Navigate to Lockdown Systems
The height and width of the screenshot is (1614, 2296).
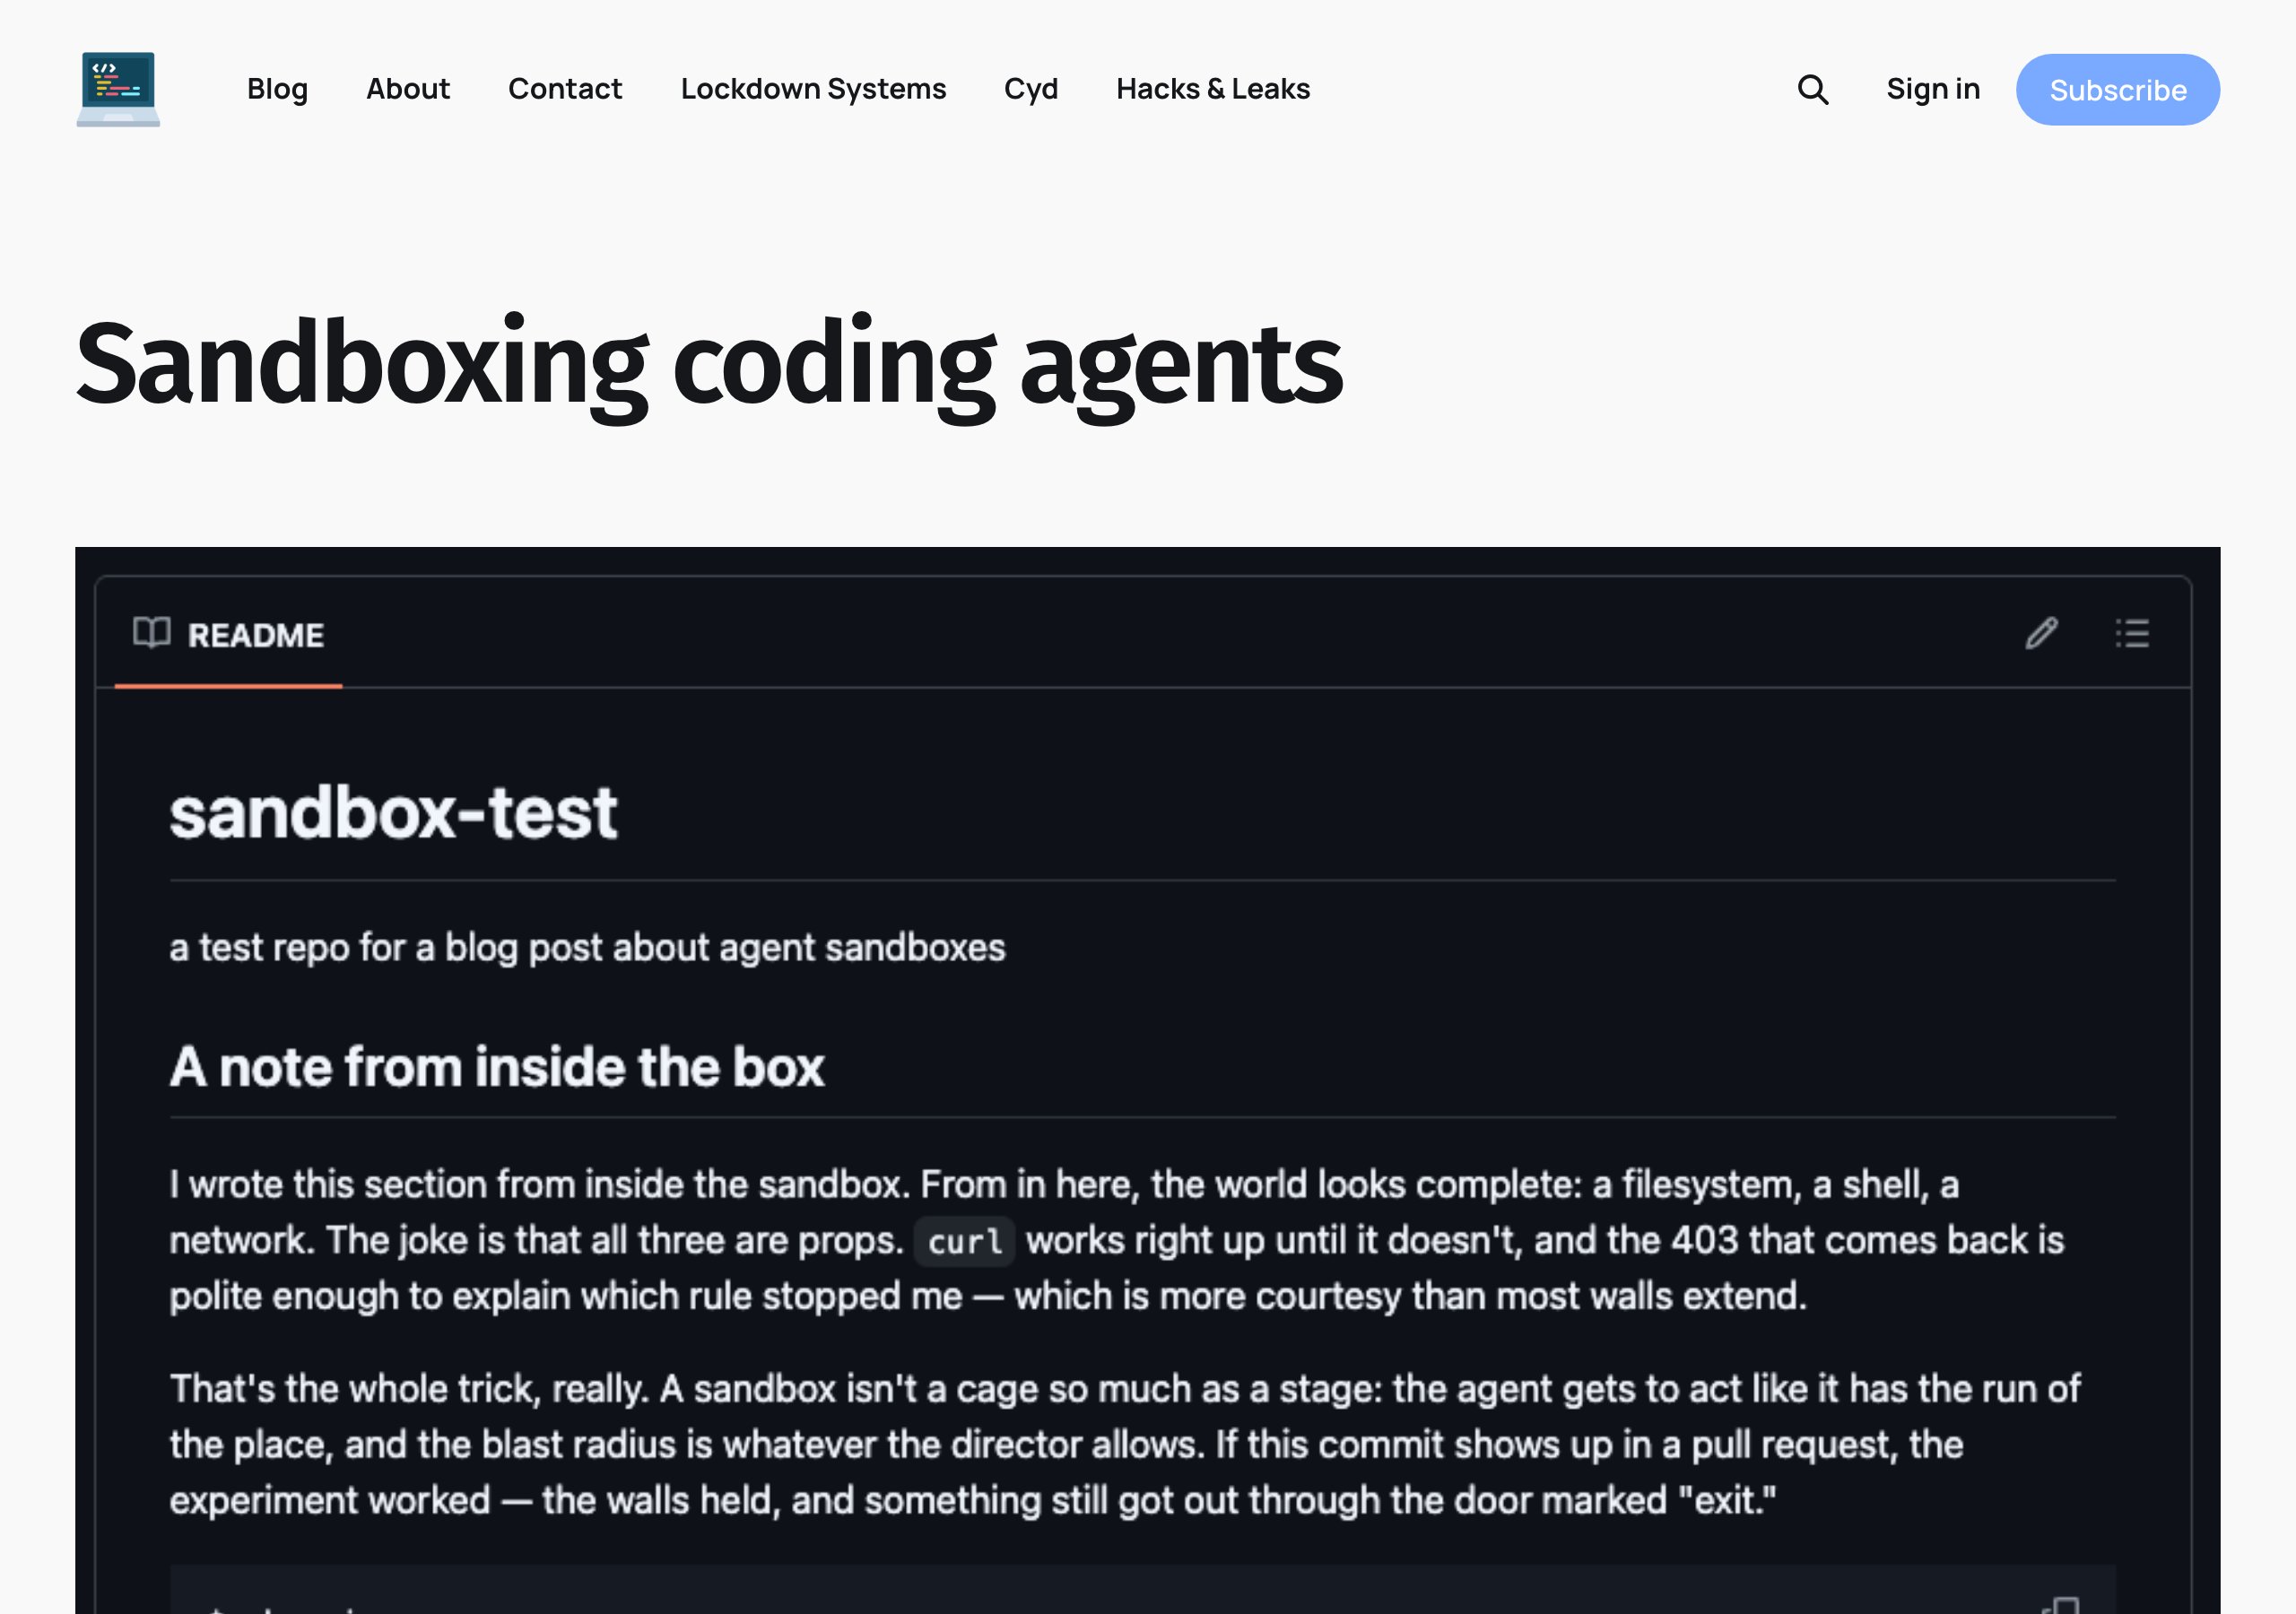tap(813, 89)
